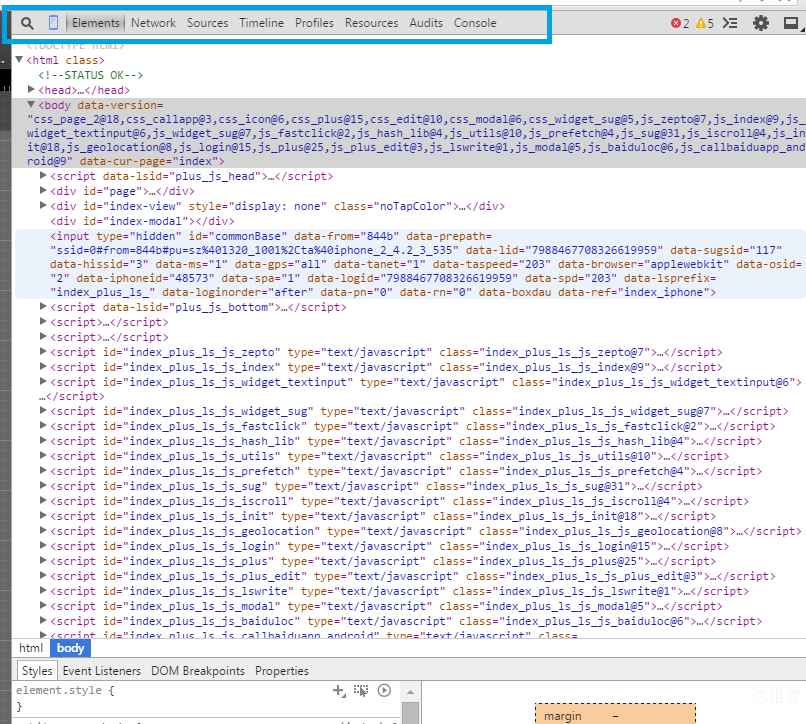Switch to the Resources tab
The height and width of the screenshot is (724, 806).
[371, 23]
